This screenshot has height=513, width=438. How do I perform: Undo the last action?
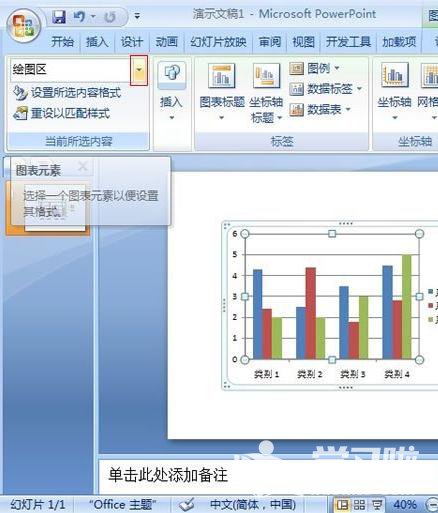pos(79,16)
